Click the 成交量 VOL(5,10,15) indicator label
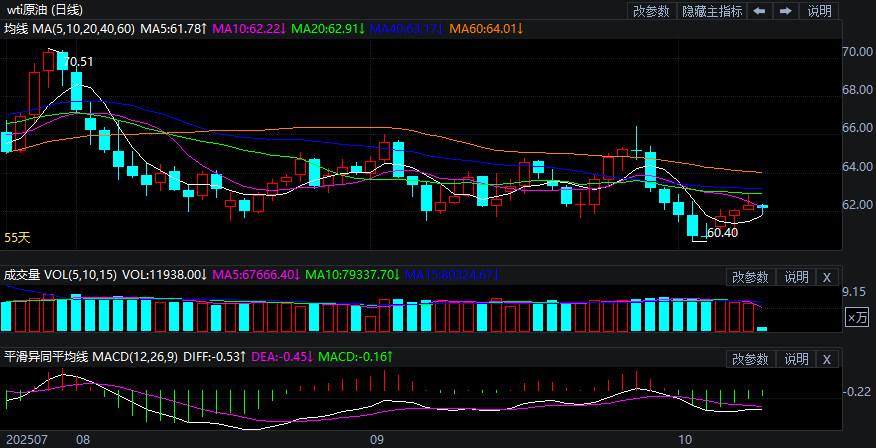876x448 pixels. [x=59, y=274]
